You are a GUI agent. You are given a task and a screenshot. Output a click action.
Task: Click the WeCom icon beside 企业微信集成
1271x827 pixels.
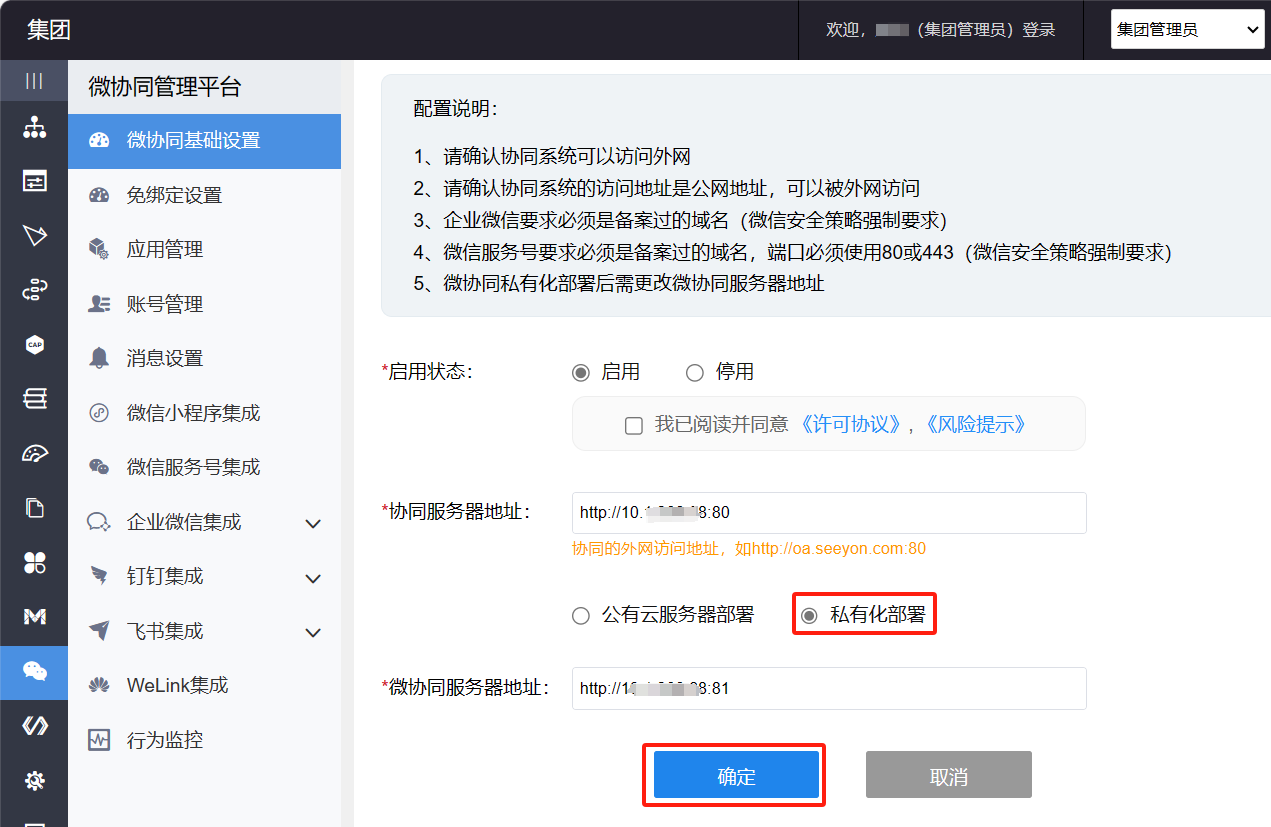coord(99,522)
